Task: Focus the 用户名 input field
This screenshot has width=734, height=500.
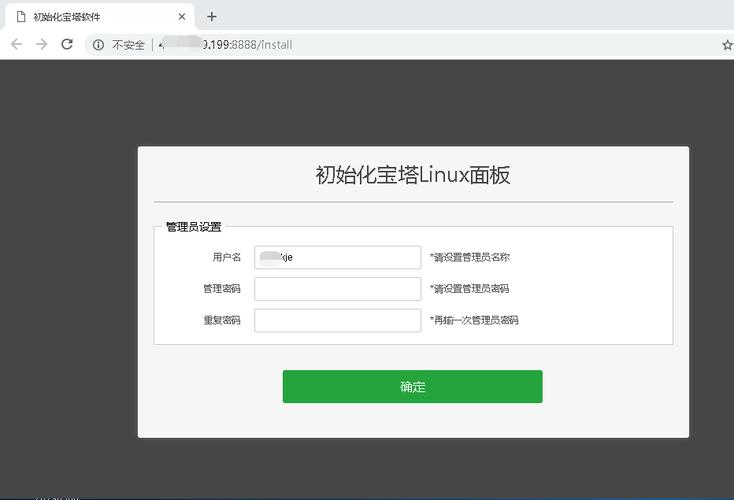Action: coord(338,257)
